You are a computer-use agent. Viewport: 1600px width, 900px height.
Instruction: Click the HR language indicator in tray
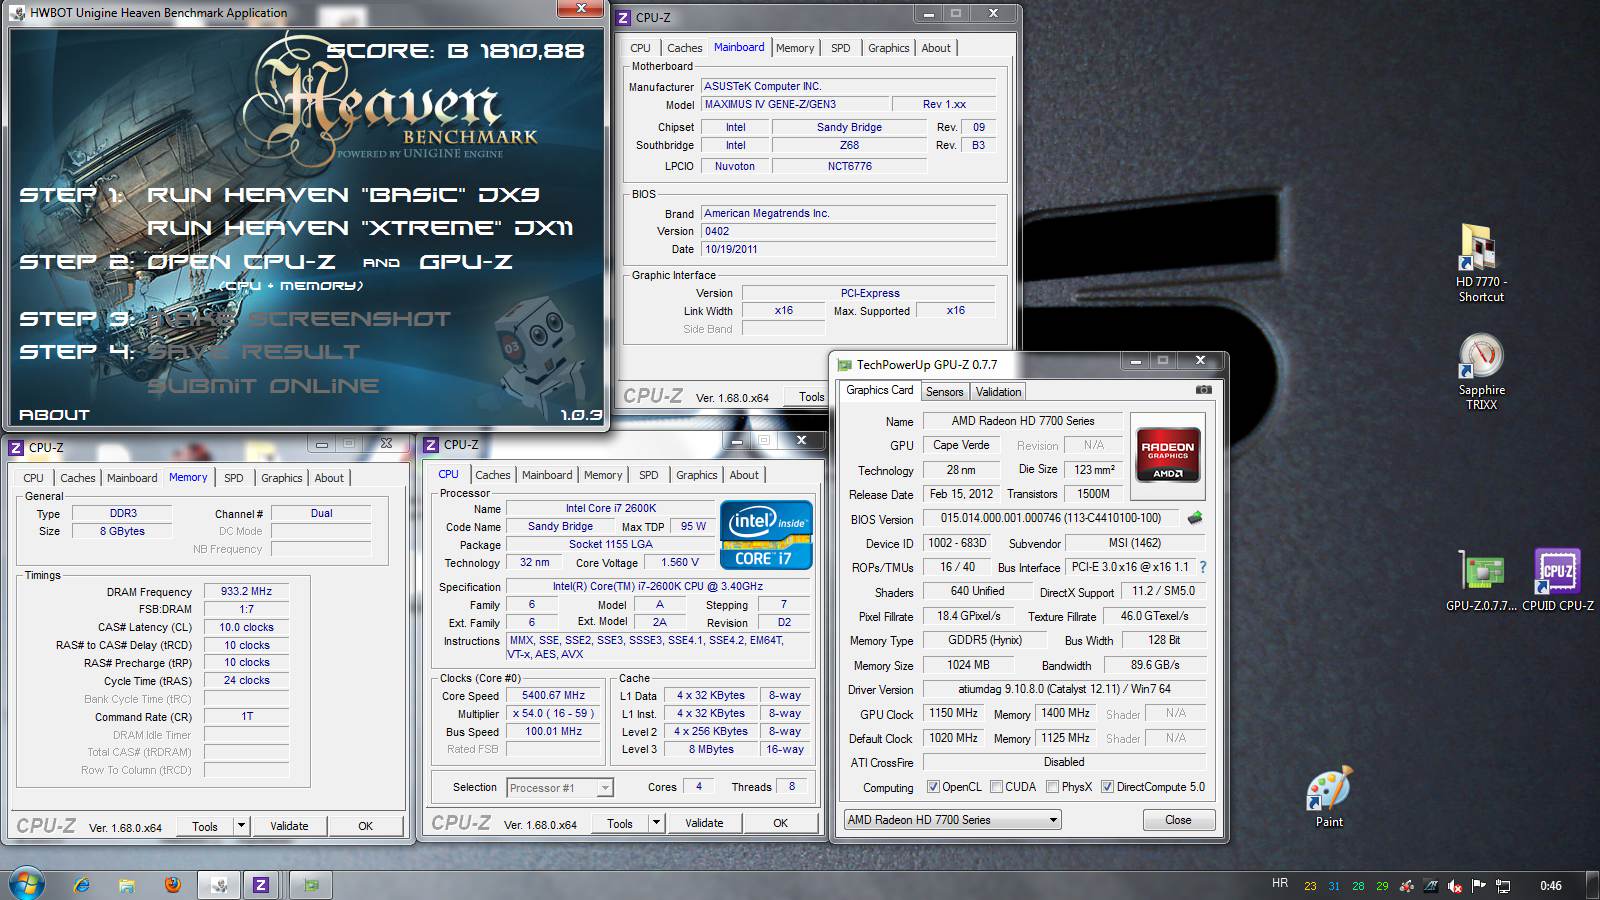tap(1280, 883)
